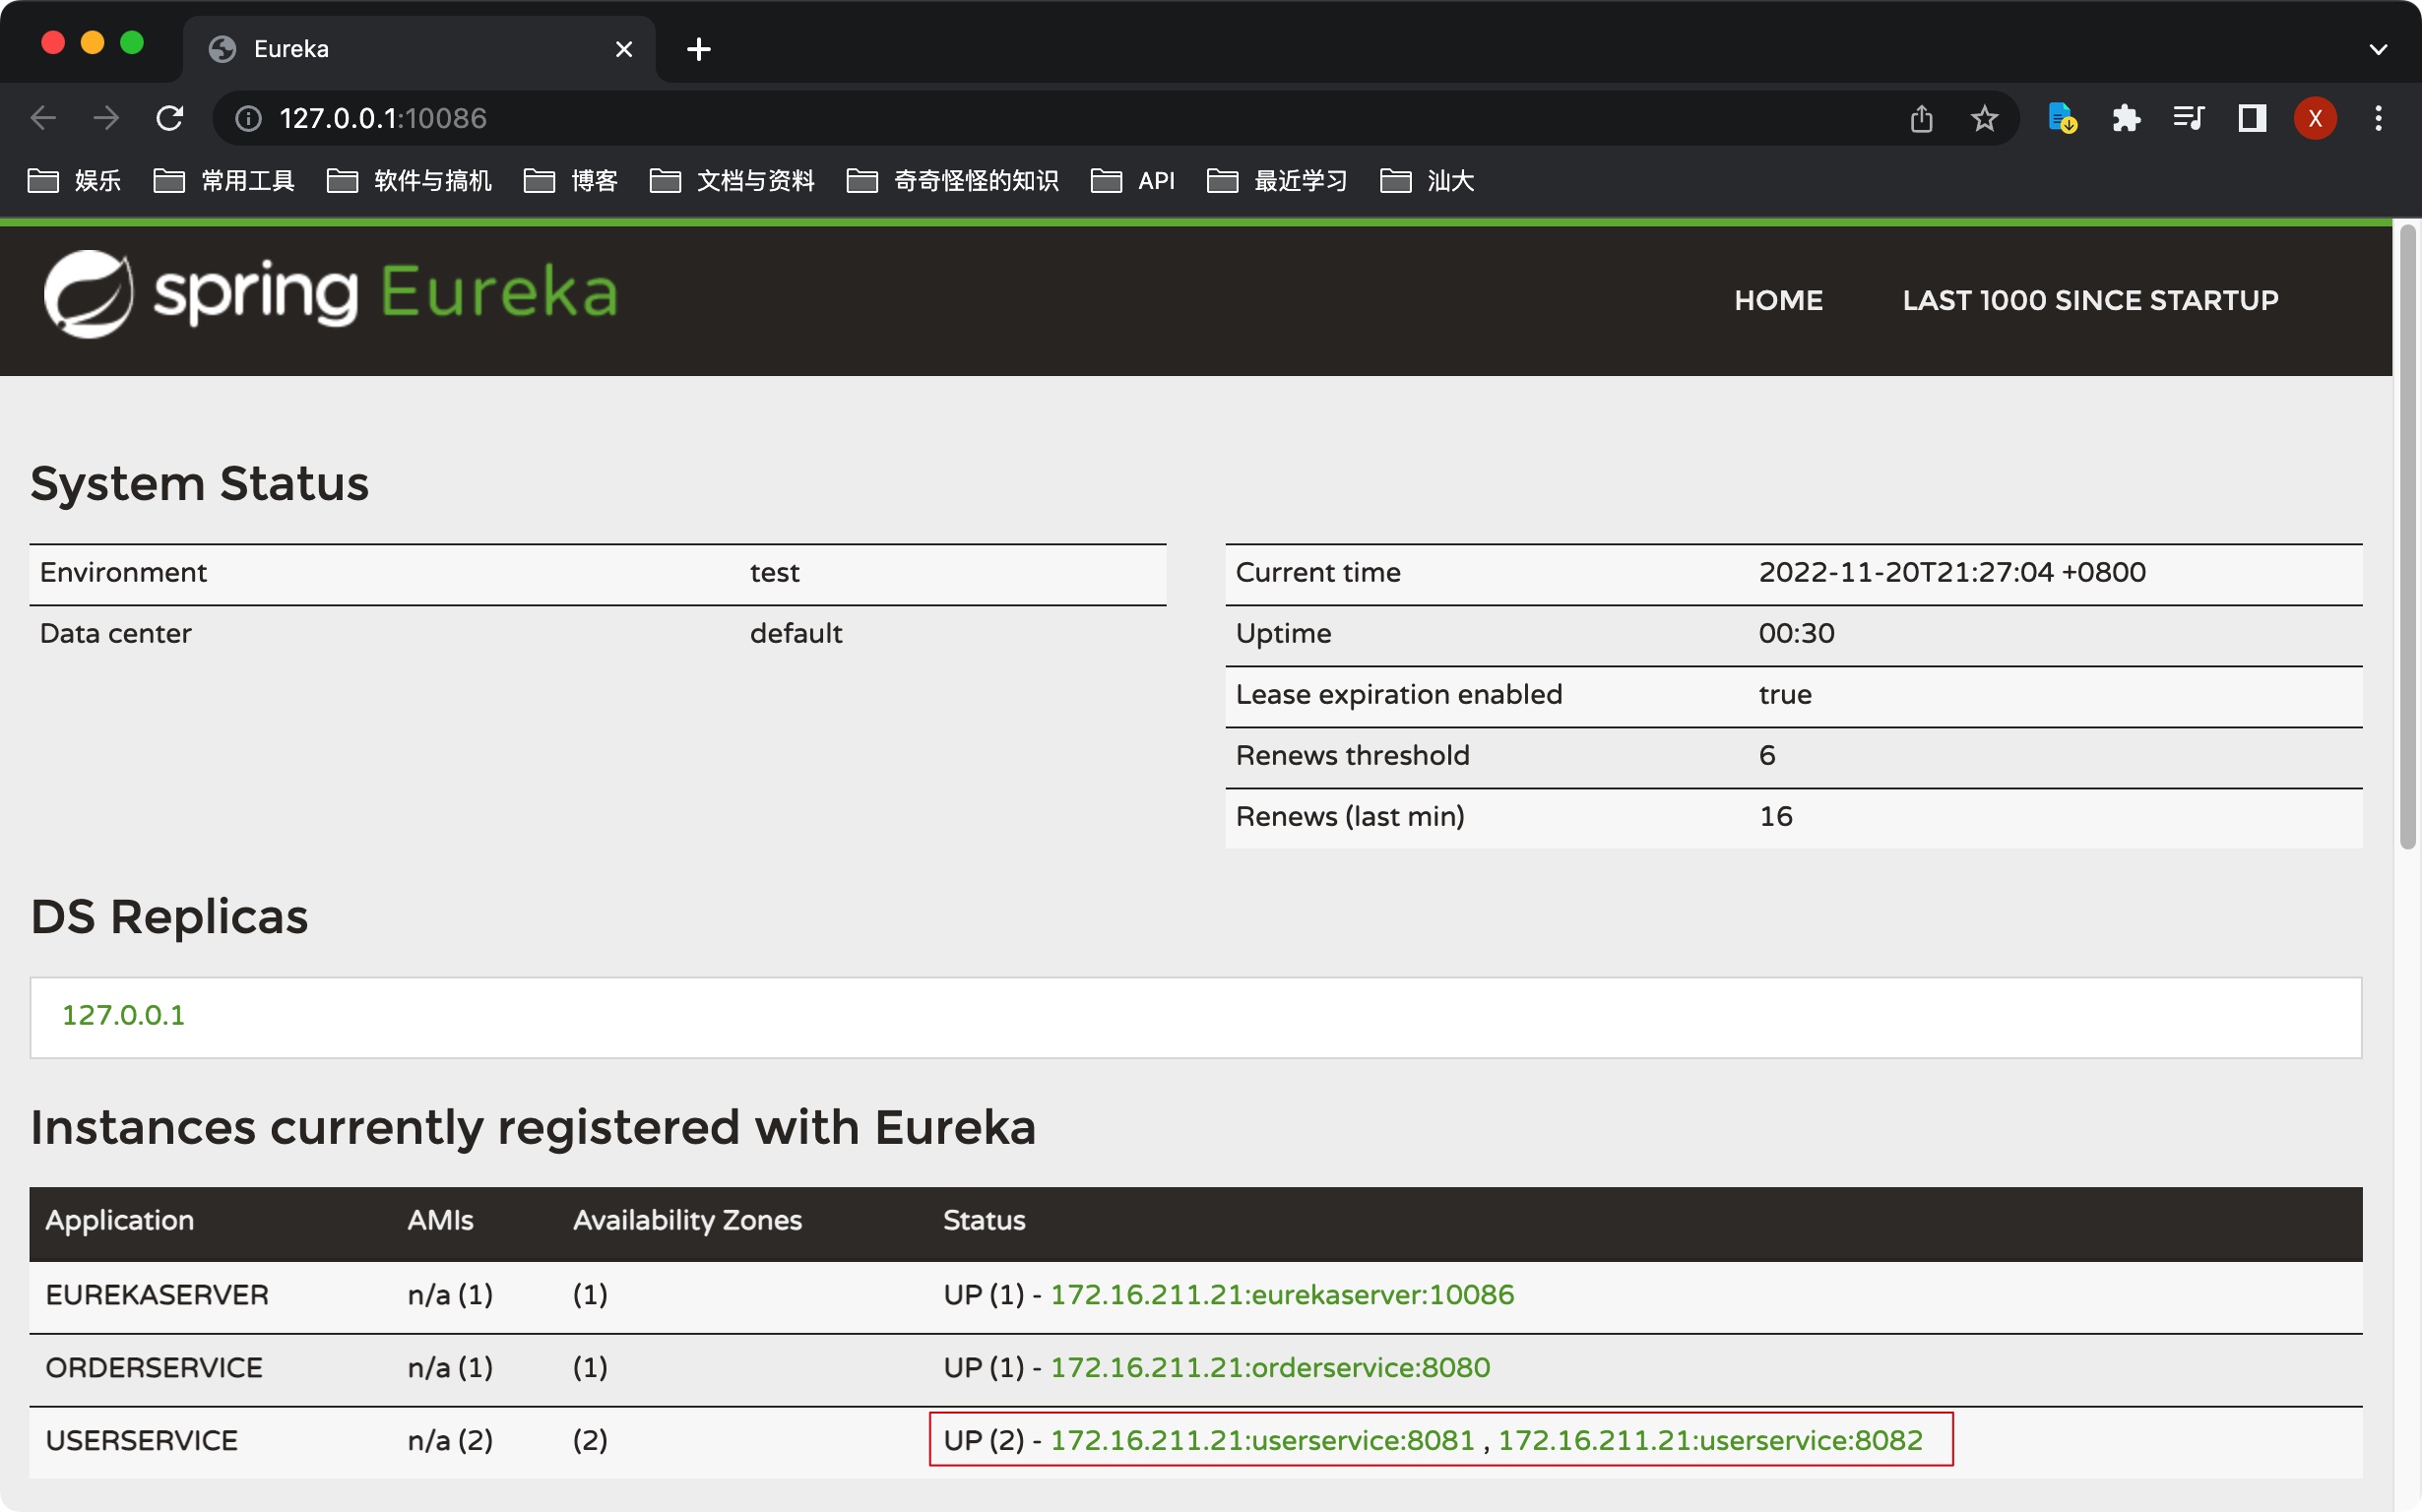The width and height of the screenshot is (2422, 1512).
Task: Open the Extensions puzzle icon
Action: click(x=2125, y=118)
